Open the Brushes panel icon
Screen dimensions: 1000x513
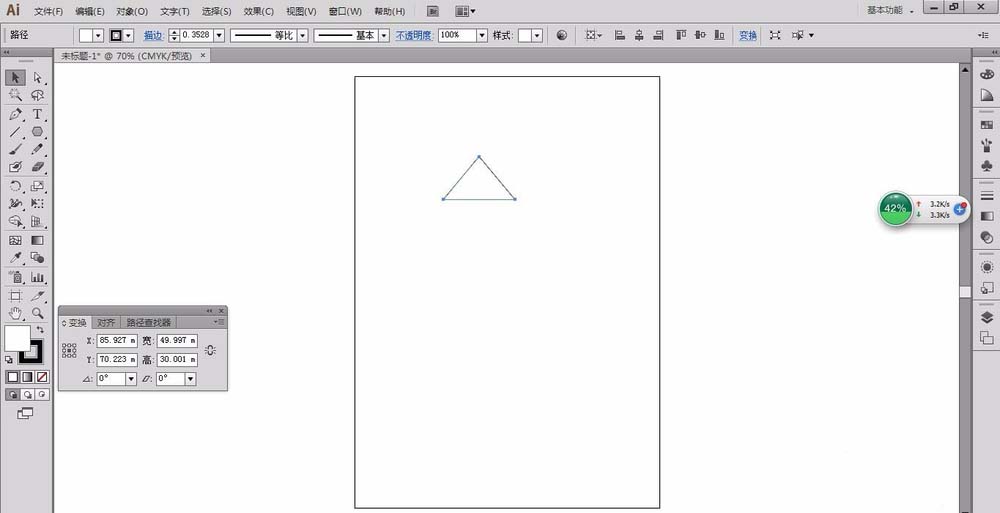987,145
